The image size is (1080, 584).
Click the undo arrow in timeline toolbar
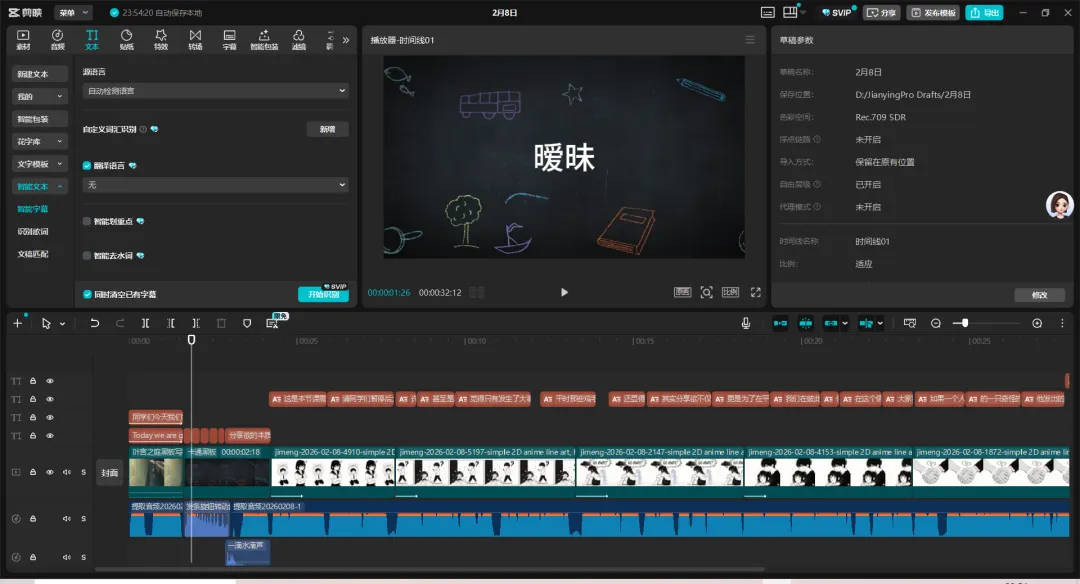coord(94,323)
